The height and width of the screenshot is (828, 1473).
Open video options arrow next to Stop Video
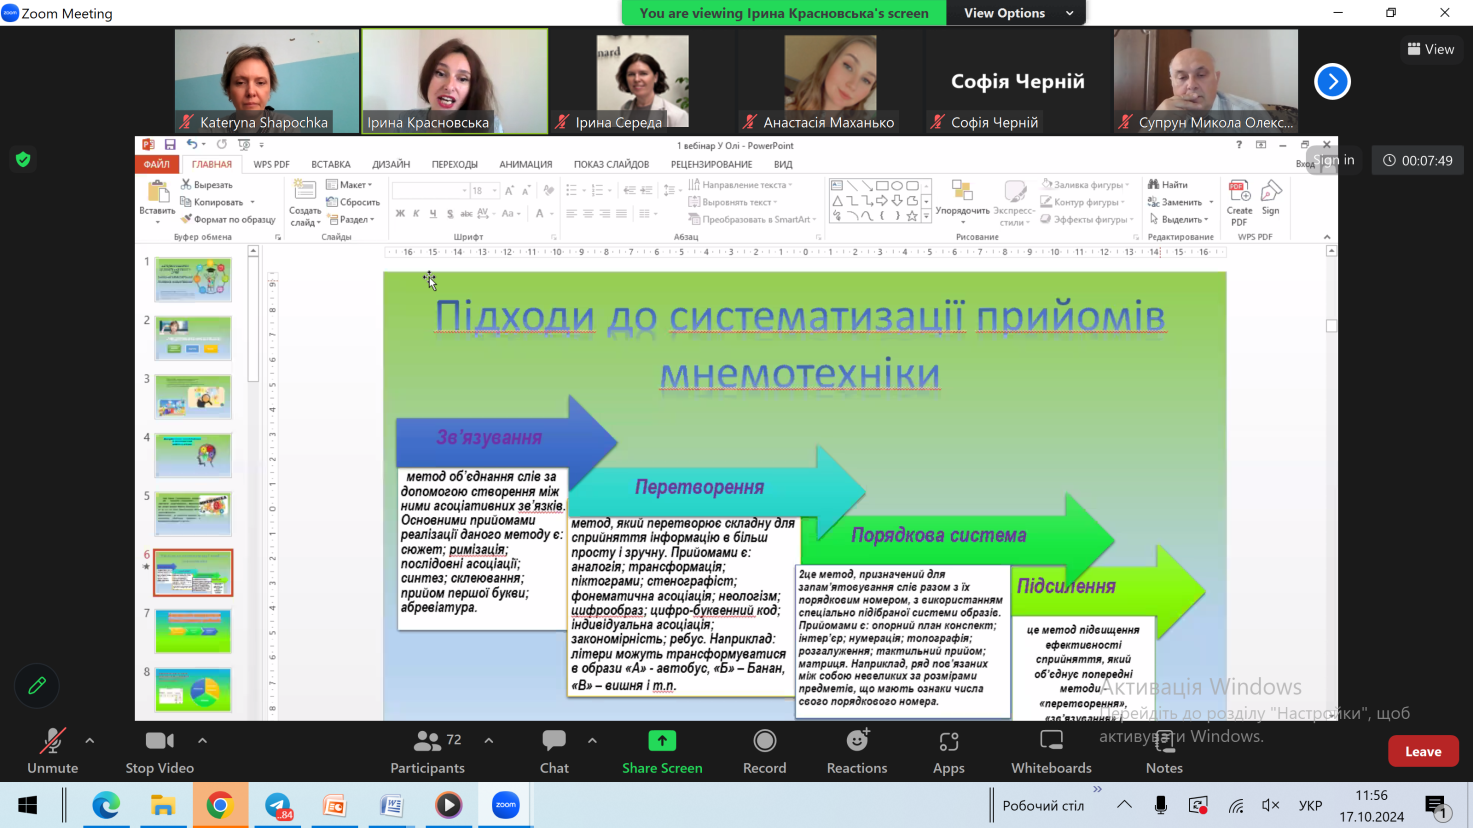tap(202, 741)
